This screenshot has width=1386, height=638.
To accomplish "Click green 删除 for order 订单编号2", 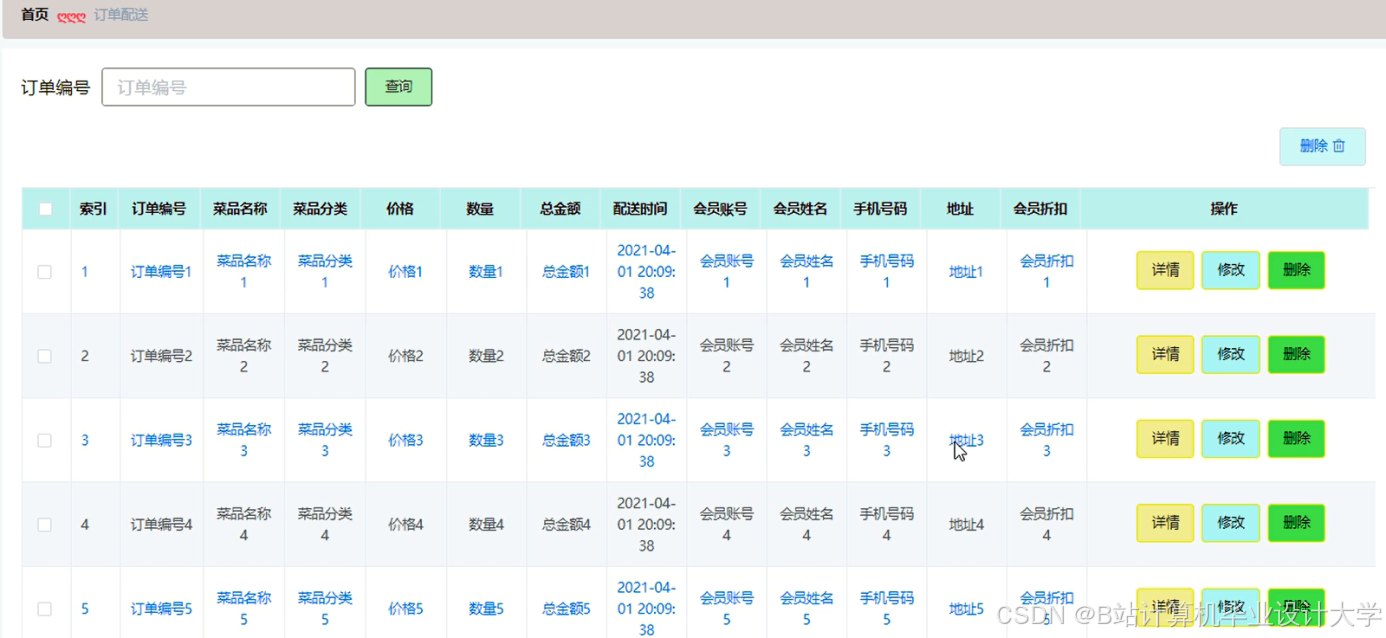I will 1296,354.
